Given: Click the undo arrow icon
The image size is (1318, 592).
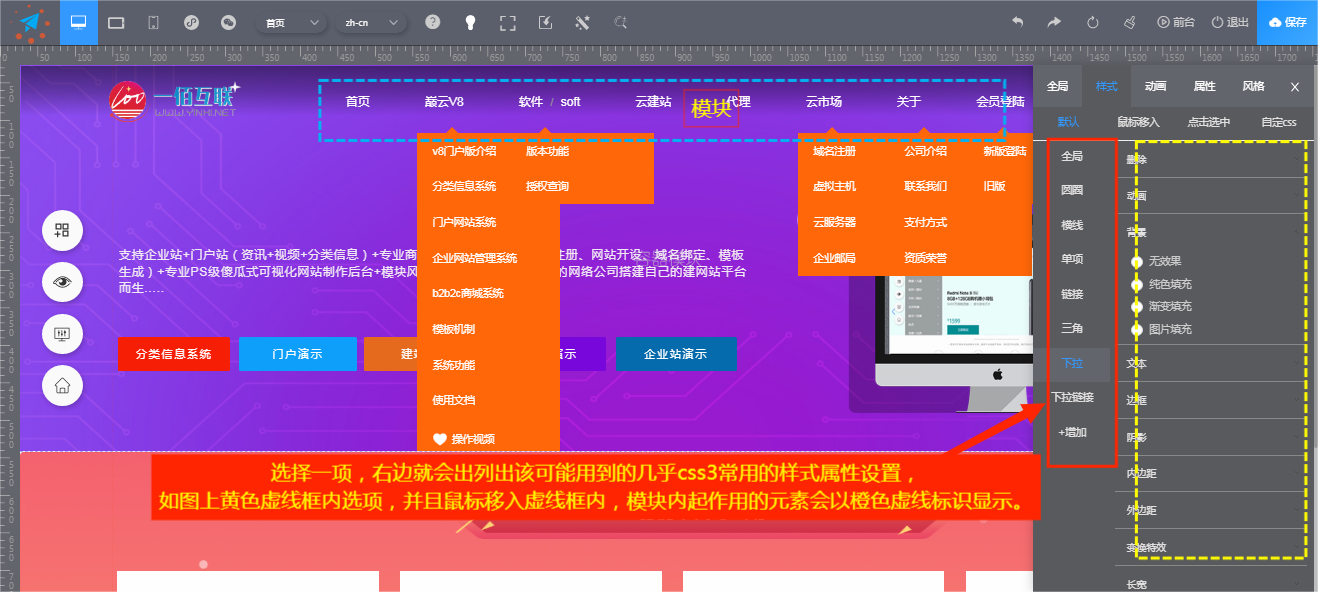Looking at the screenshot, I should tap(1018, 22).
